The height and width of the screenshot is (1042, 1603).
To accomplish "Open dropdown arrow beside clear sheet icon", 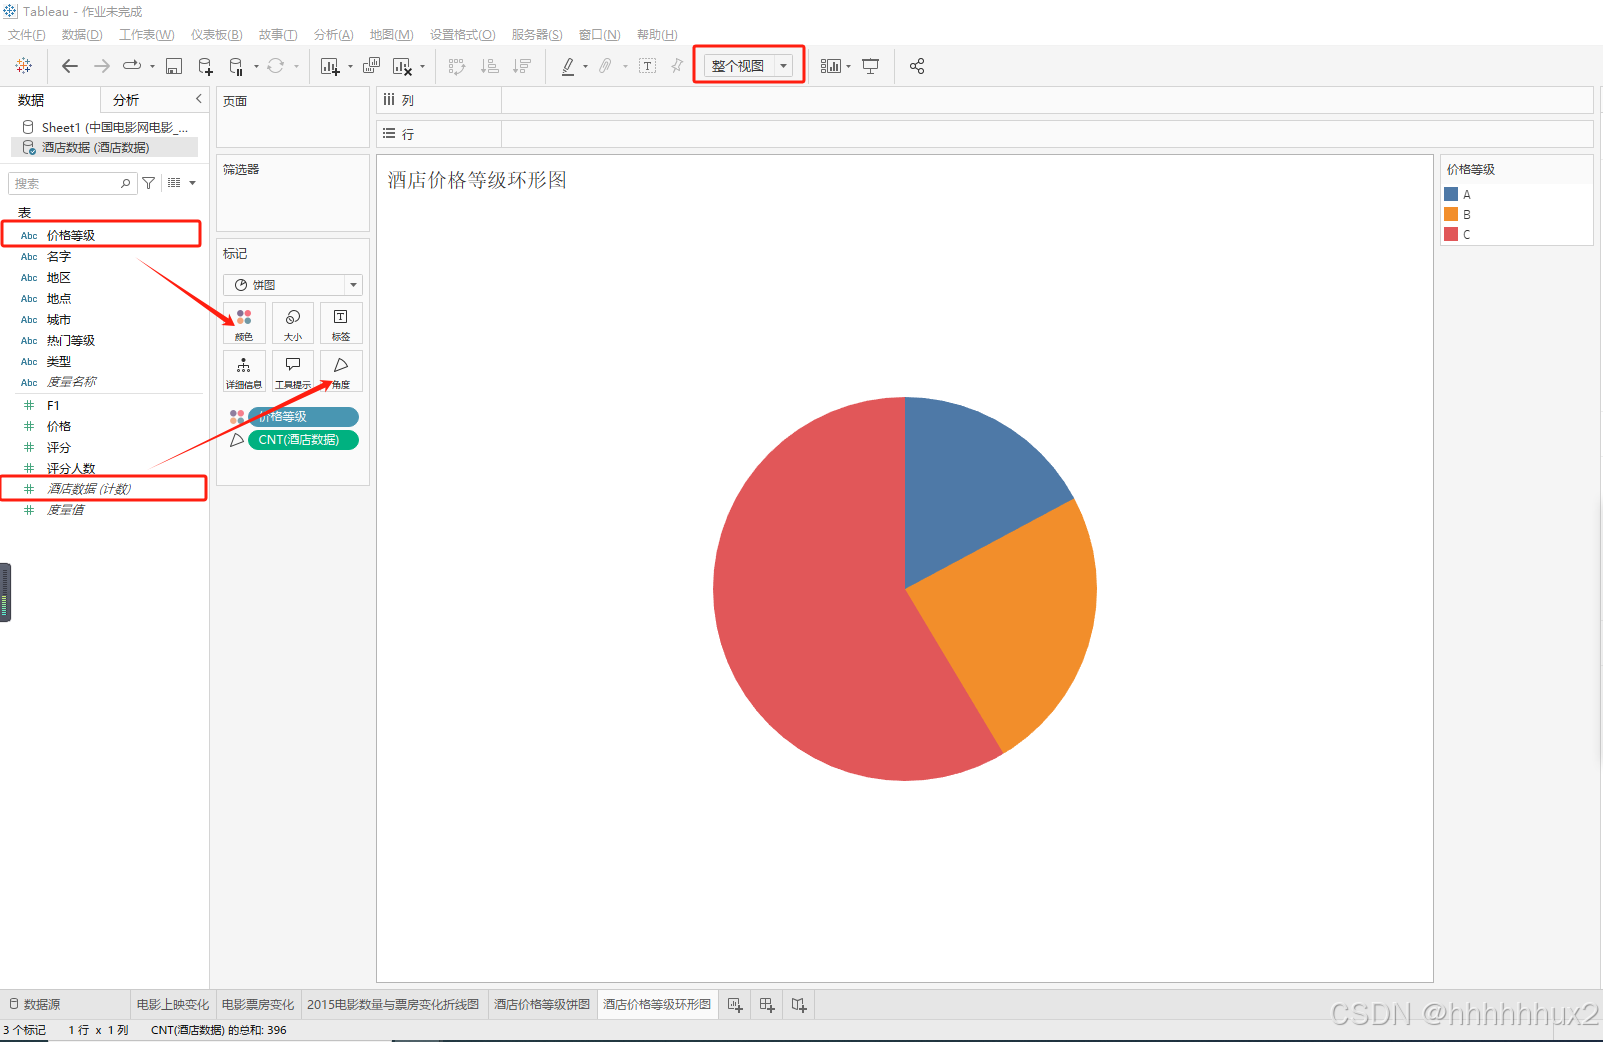I will click(x=422, y=67).
